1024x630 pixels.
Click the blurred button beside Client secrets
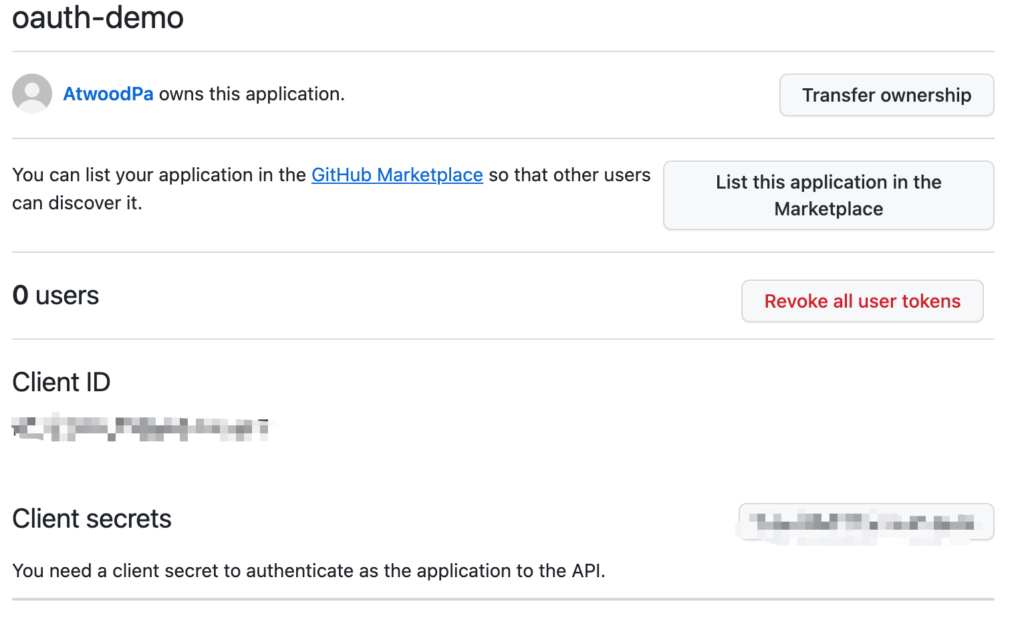point(866,521)
